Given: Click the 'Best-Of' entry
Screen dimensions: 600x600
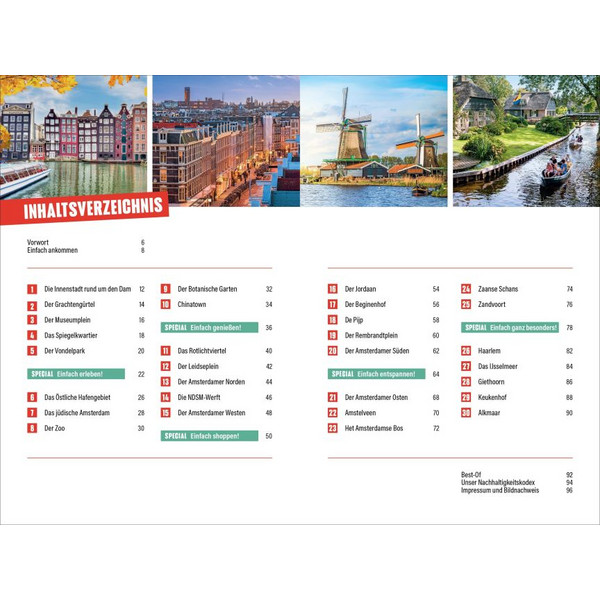Looking at the screenshot, I should pyautogui.click(x=471, y=474).
